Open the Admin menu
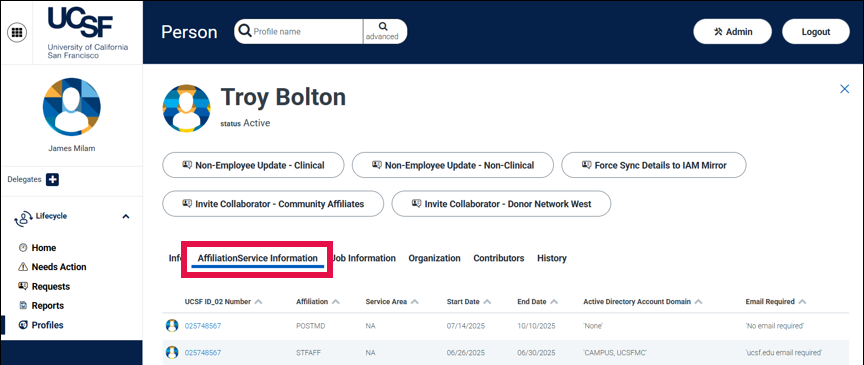Viewport: 864px width, 365px height. (733, 32)
